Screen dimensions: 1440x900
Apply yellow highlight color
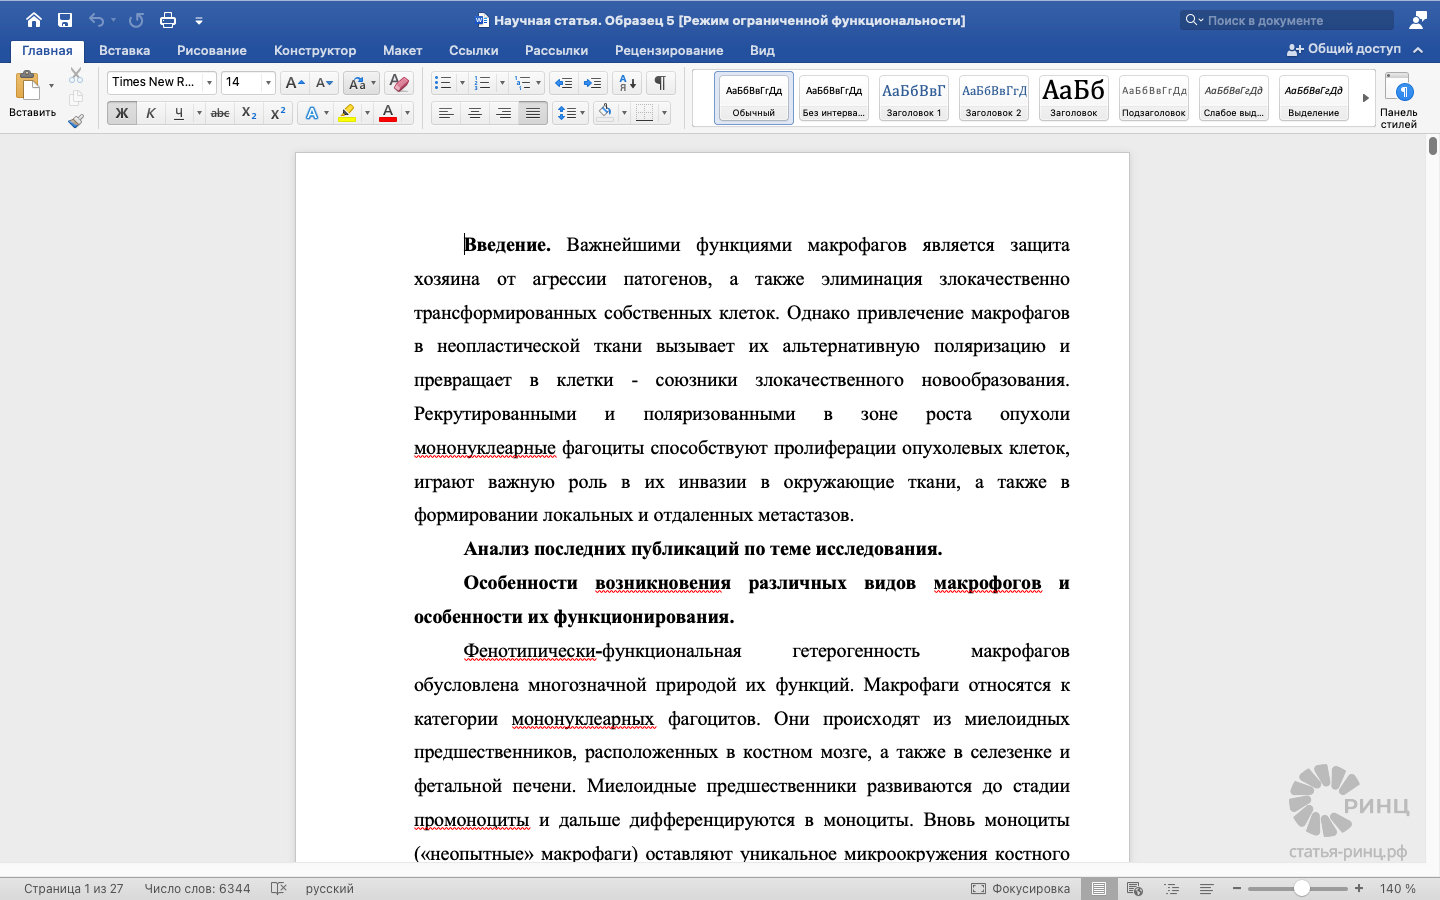coord(347,113)
